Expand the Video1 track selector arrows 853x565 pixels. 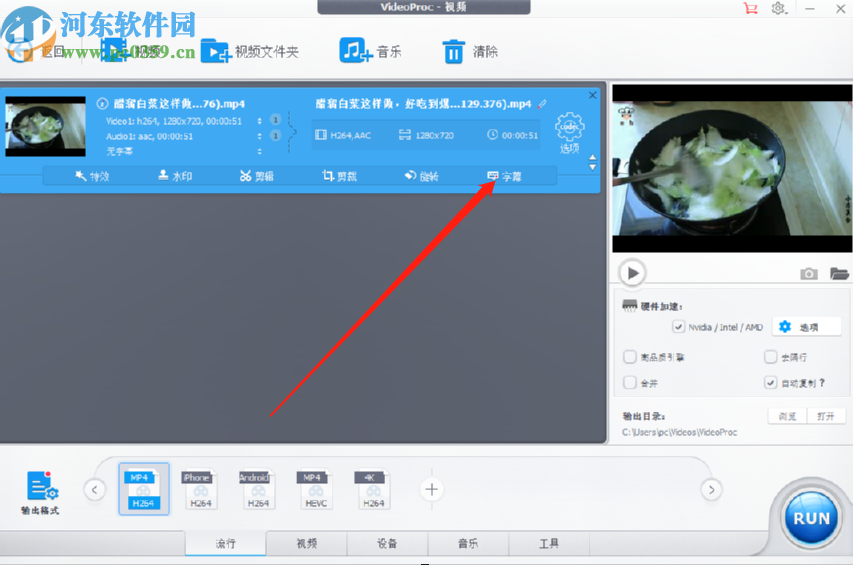(259, 121)
